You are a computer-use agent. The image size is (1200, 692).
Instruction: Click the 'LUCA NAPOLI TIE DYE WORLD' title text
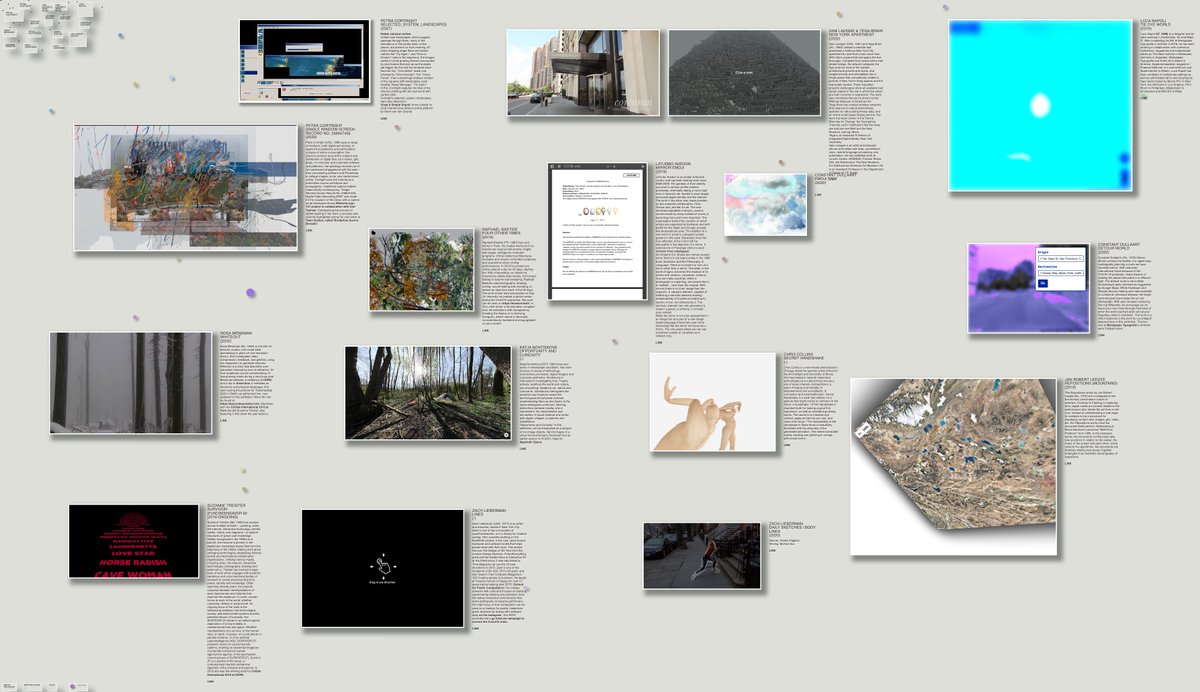pyautogui.click(x=1157, y=25)
